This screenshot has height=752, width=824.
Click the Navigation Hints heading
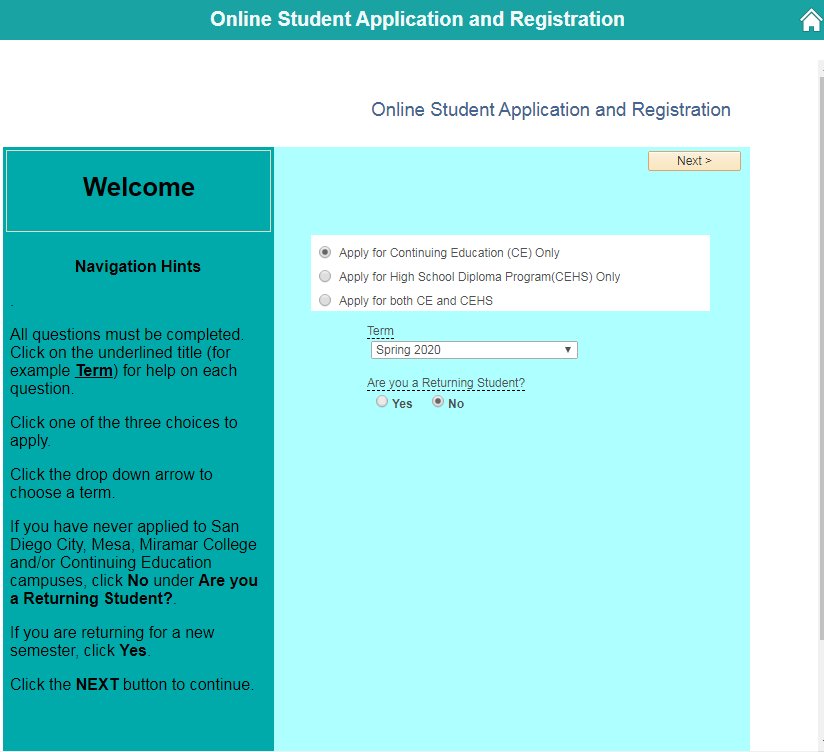click(138, 267)
